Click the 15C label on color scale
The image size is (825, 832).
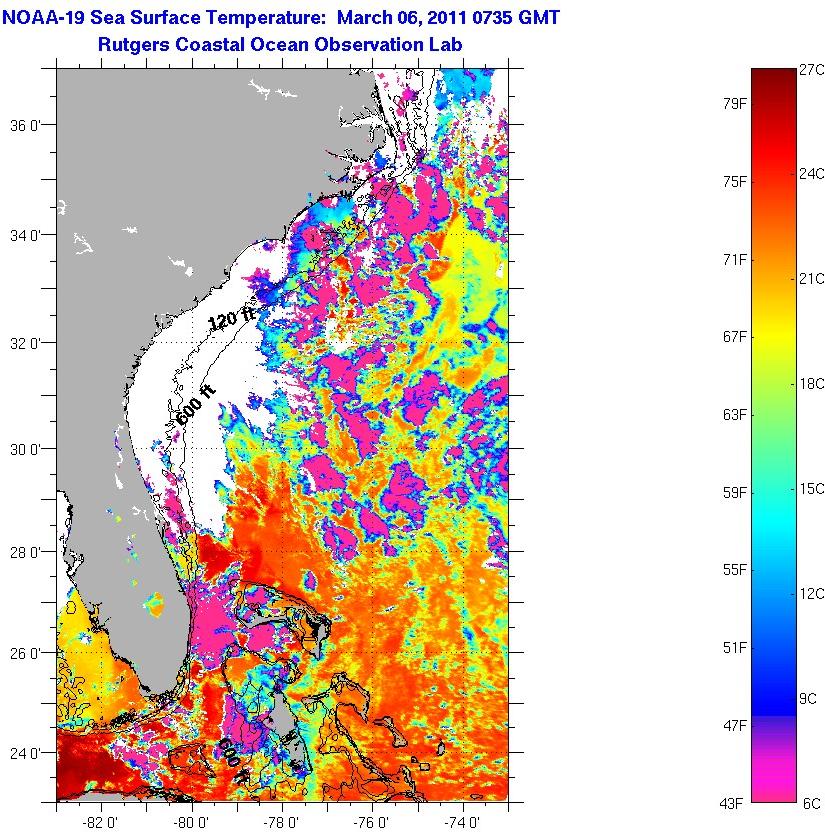click(x=812, y=489)
